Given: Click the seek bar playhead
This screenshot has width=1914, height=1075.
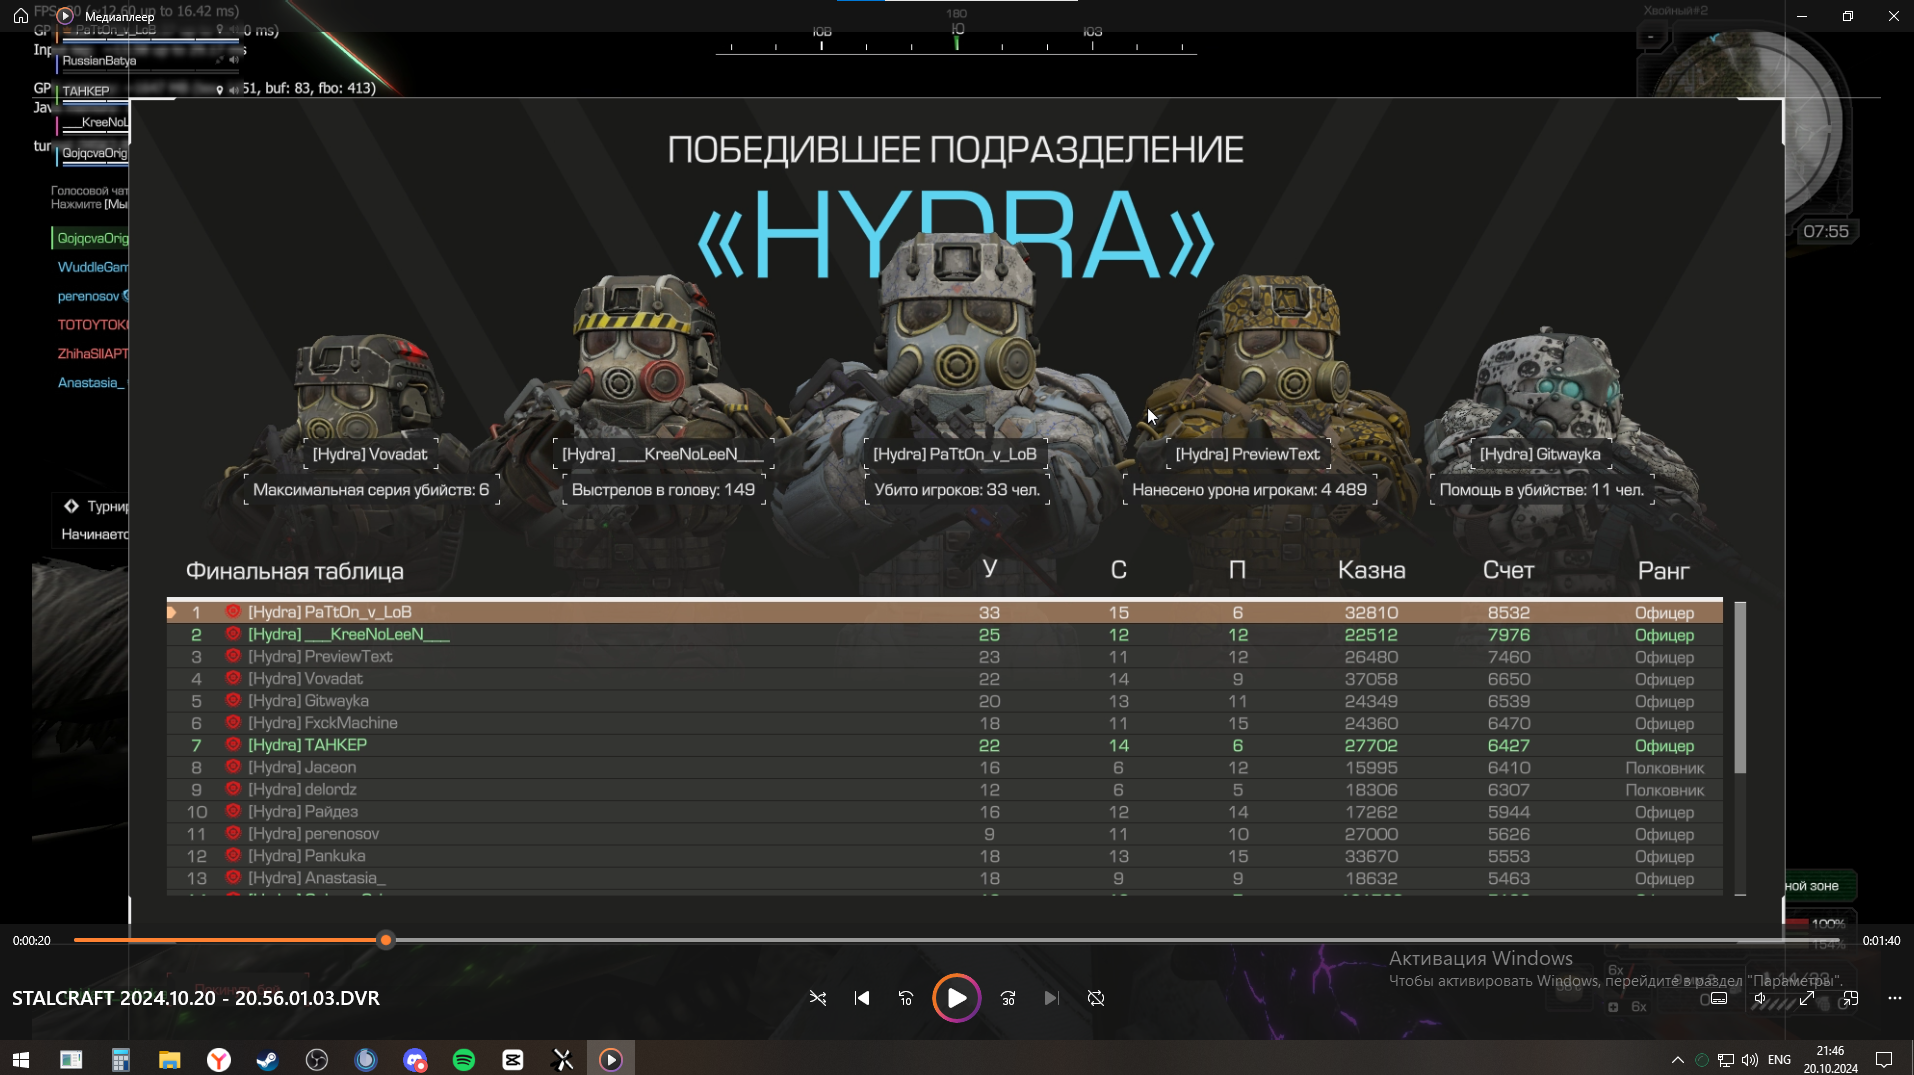Looking at the screenshot, I should (x=386, y=940).
